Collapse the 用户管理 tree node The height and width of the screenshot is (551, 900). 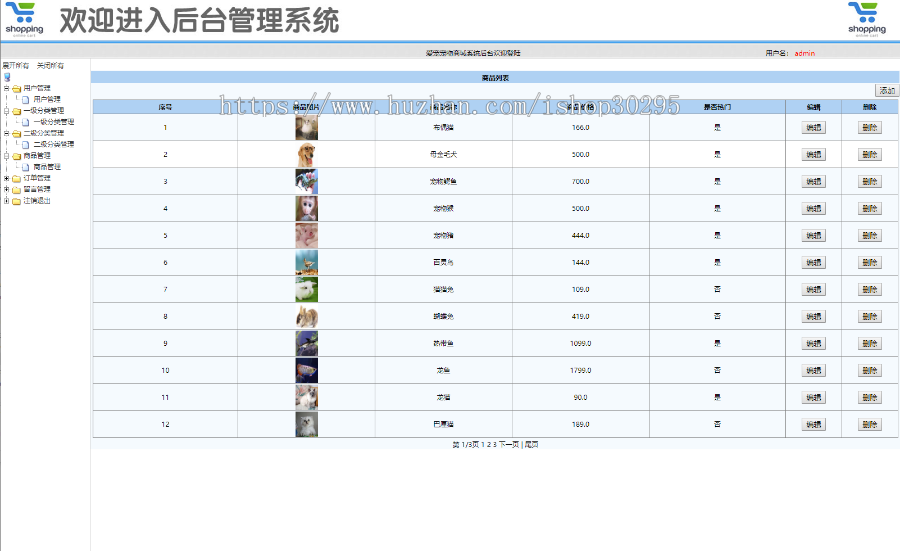click(6, 88)
